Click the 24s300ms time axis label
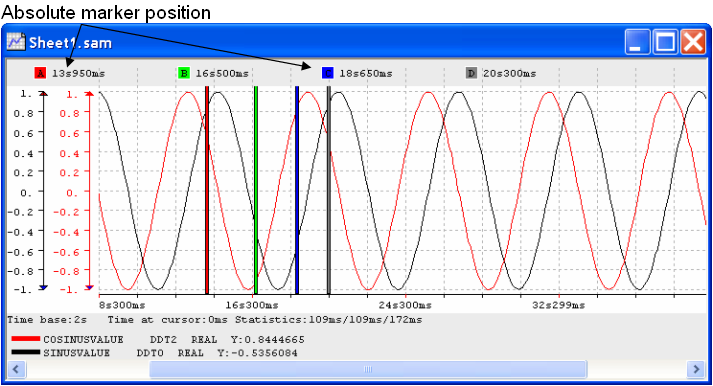Viewport: 713px width, 386px height. [405, 305]
